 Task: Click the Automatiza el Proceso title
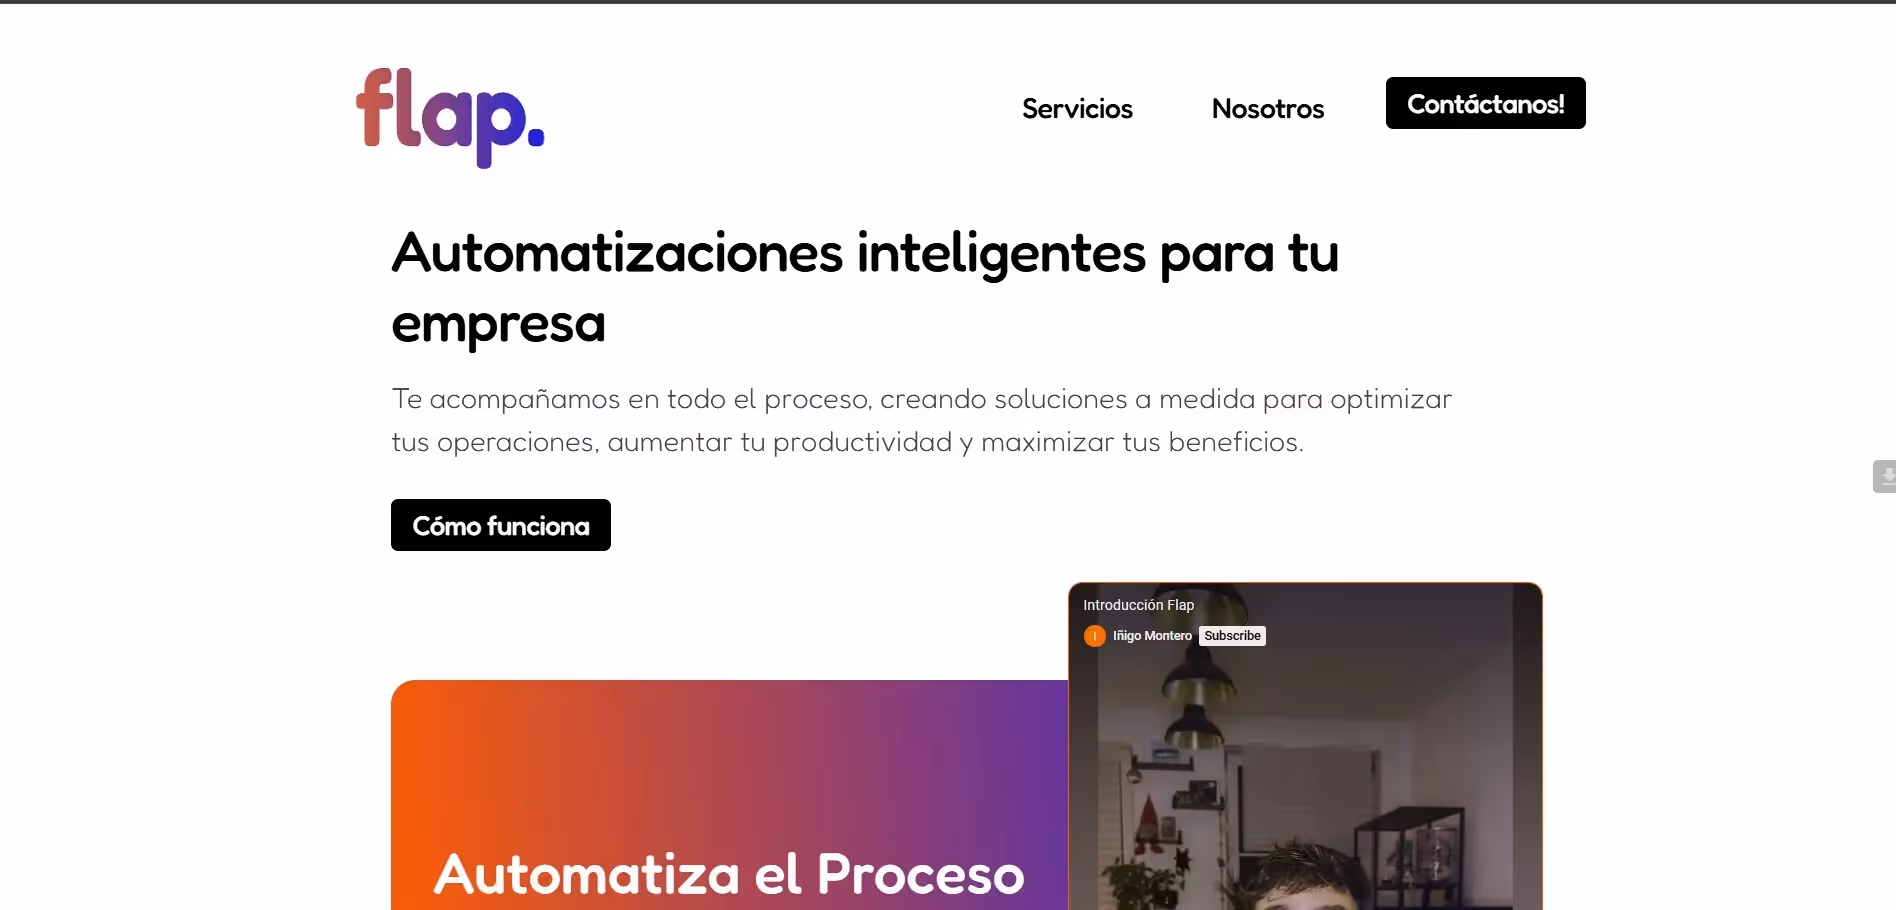click(x=729, y=874)
